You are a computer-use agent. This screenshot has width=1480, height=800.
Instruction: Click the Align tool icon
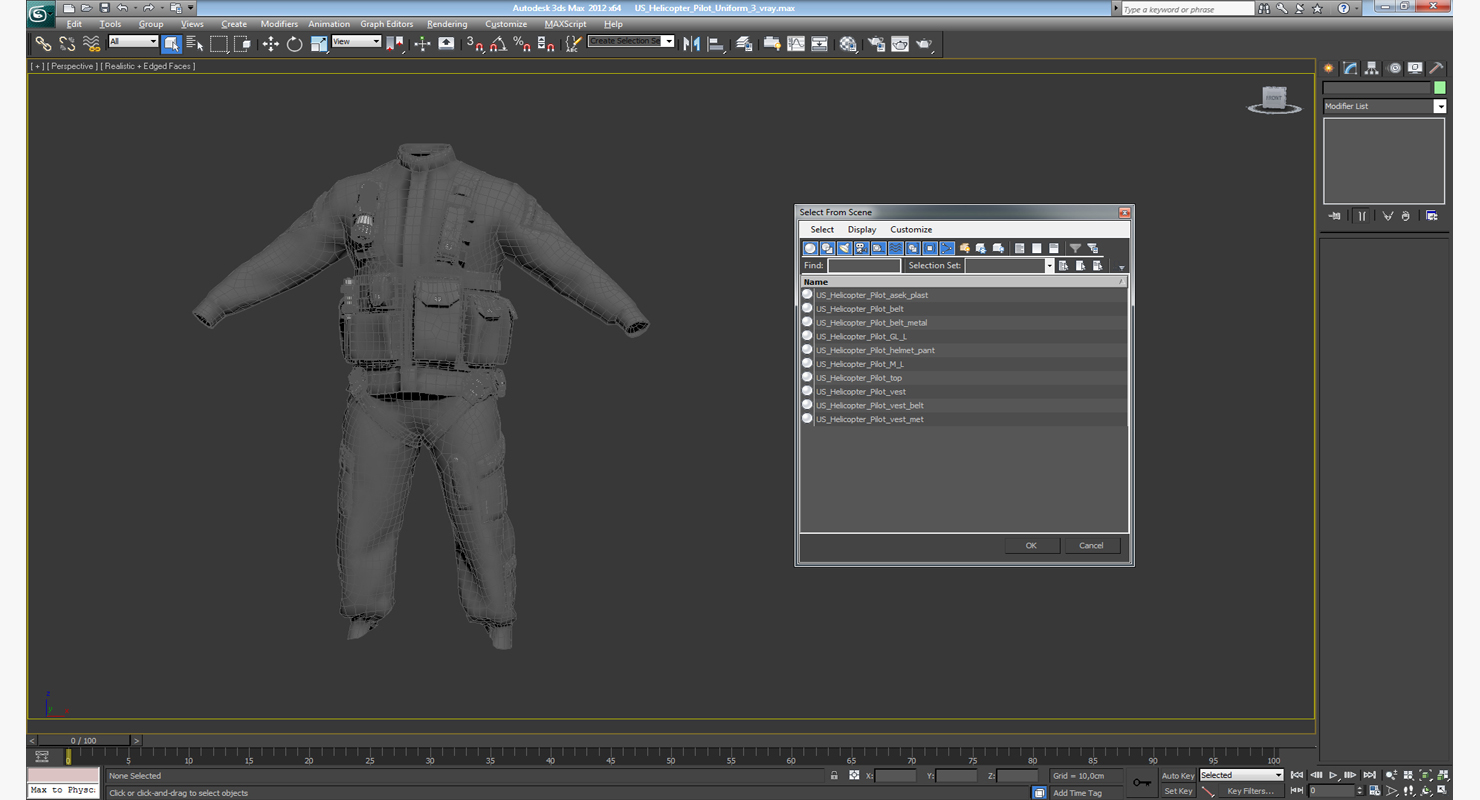716,44
